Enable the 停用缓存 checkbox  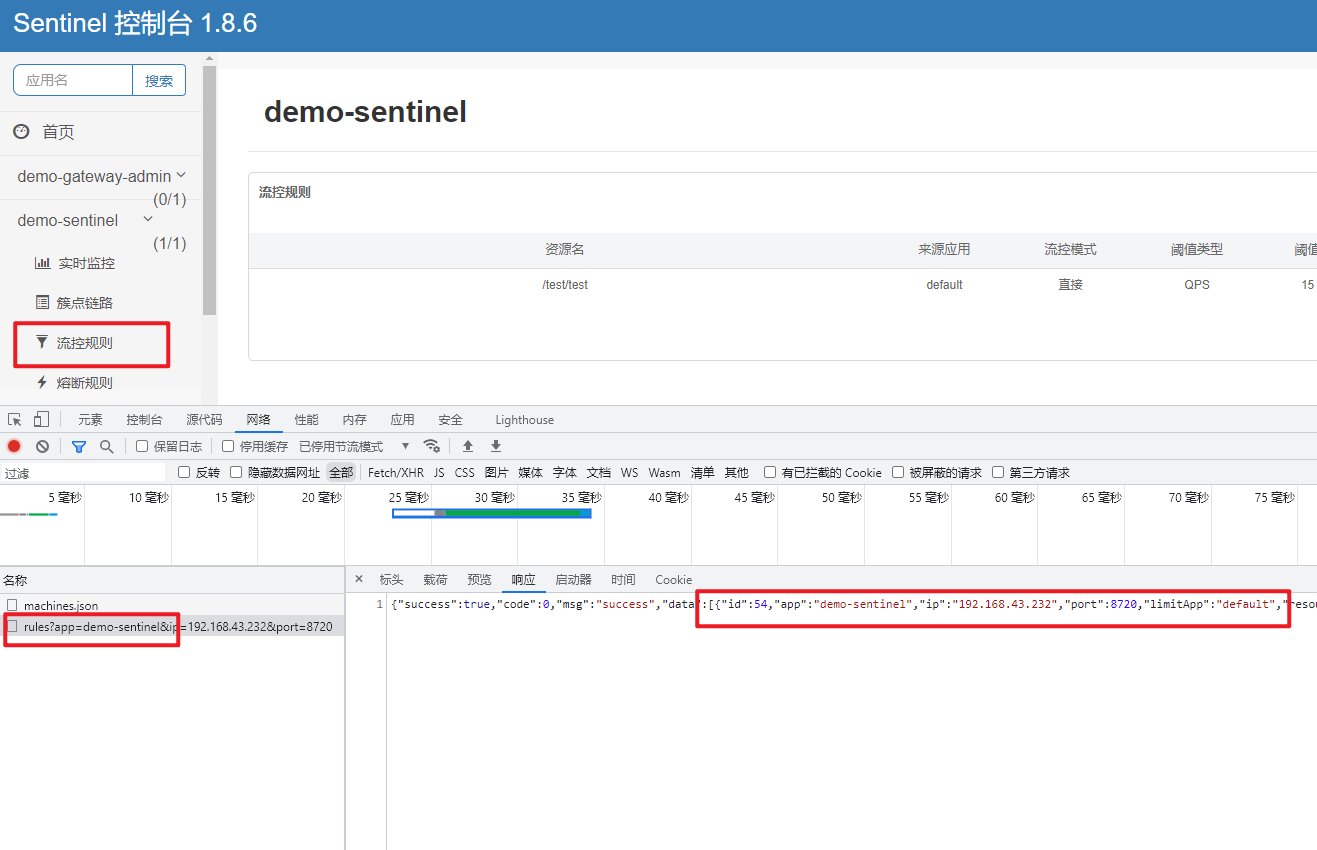coord(228,446)
